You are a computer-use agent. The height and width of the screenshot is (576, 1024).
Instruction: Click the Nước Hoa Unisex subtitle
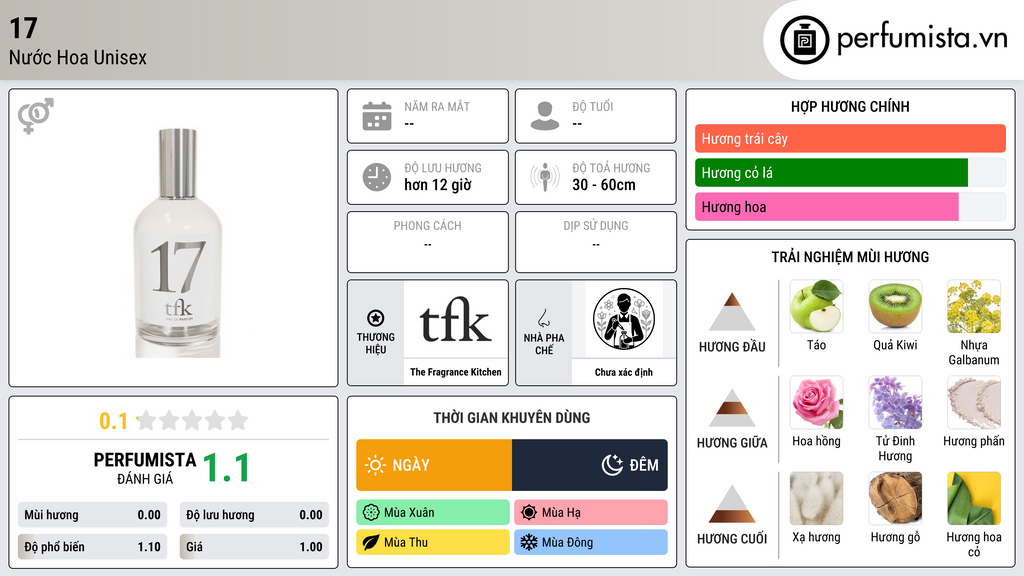coord(78,57)
